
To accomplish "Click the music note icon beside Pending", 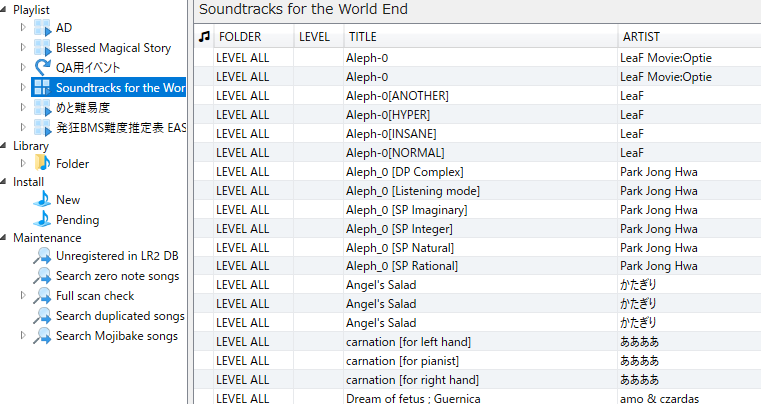I will point(43,219).
